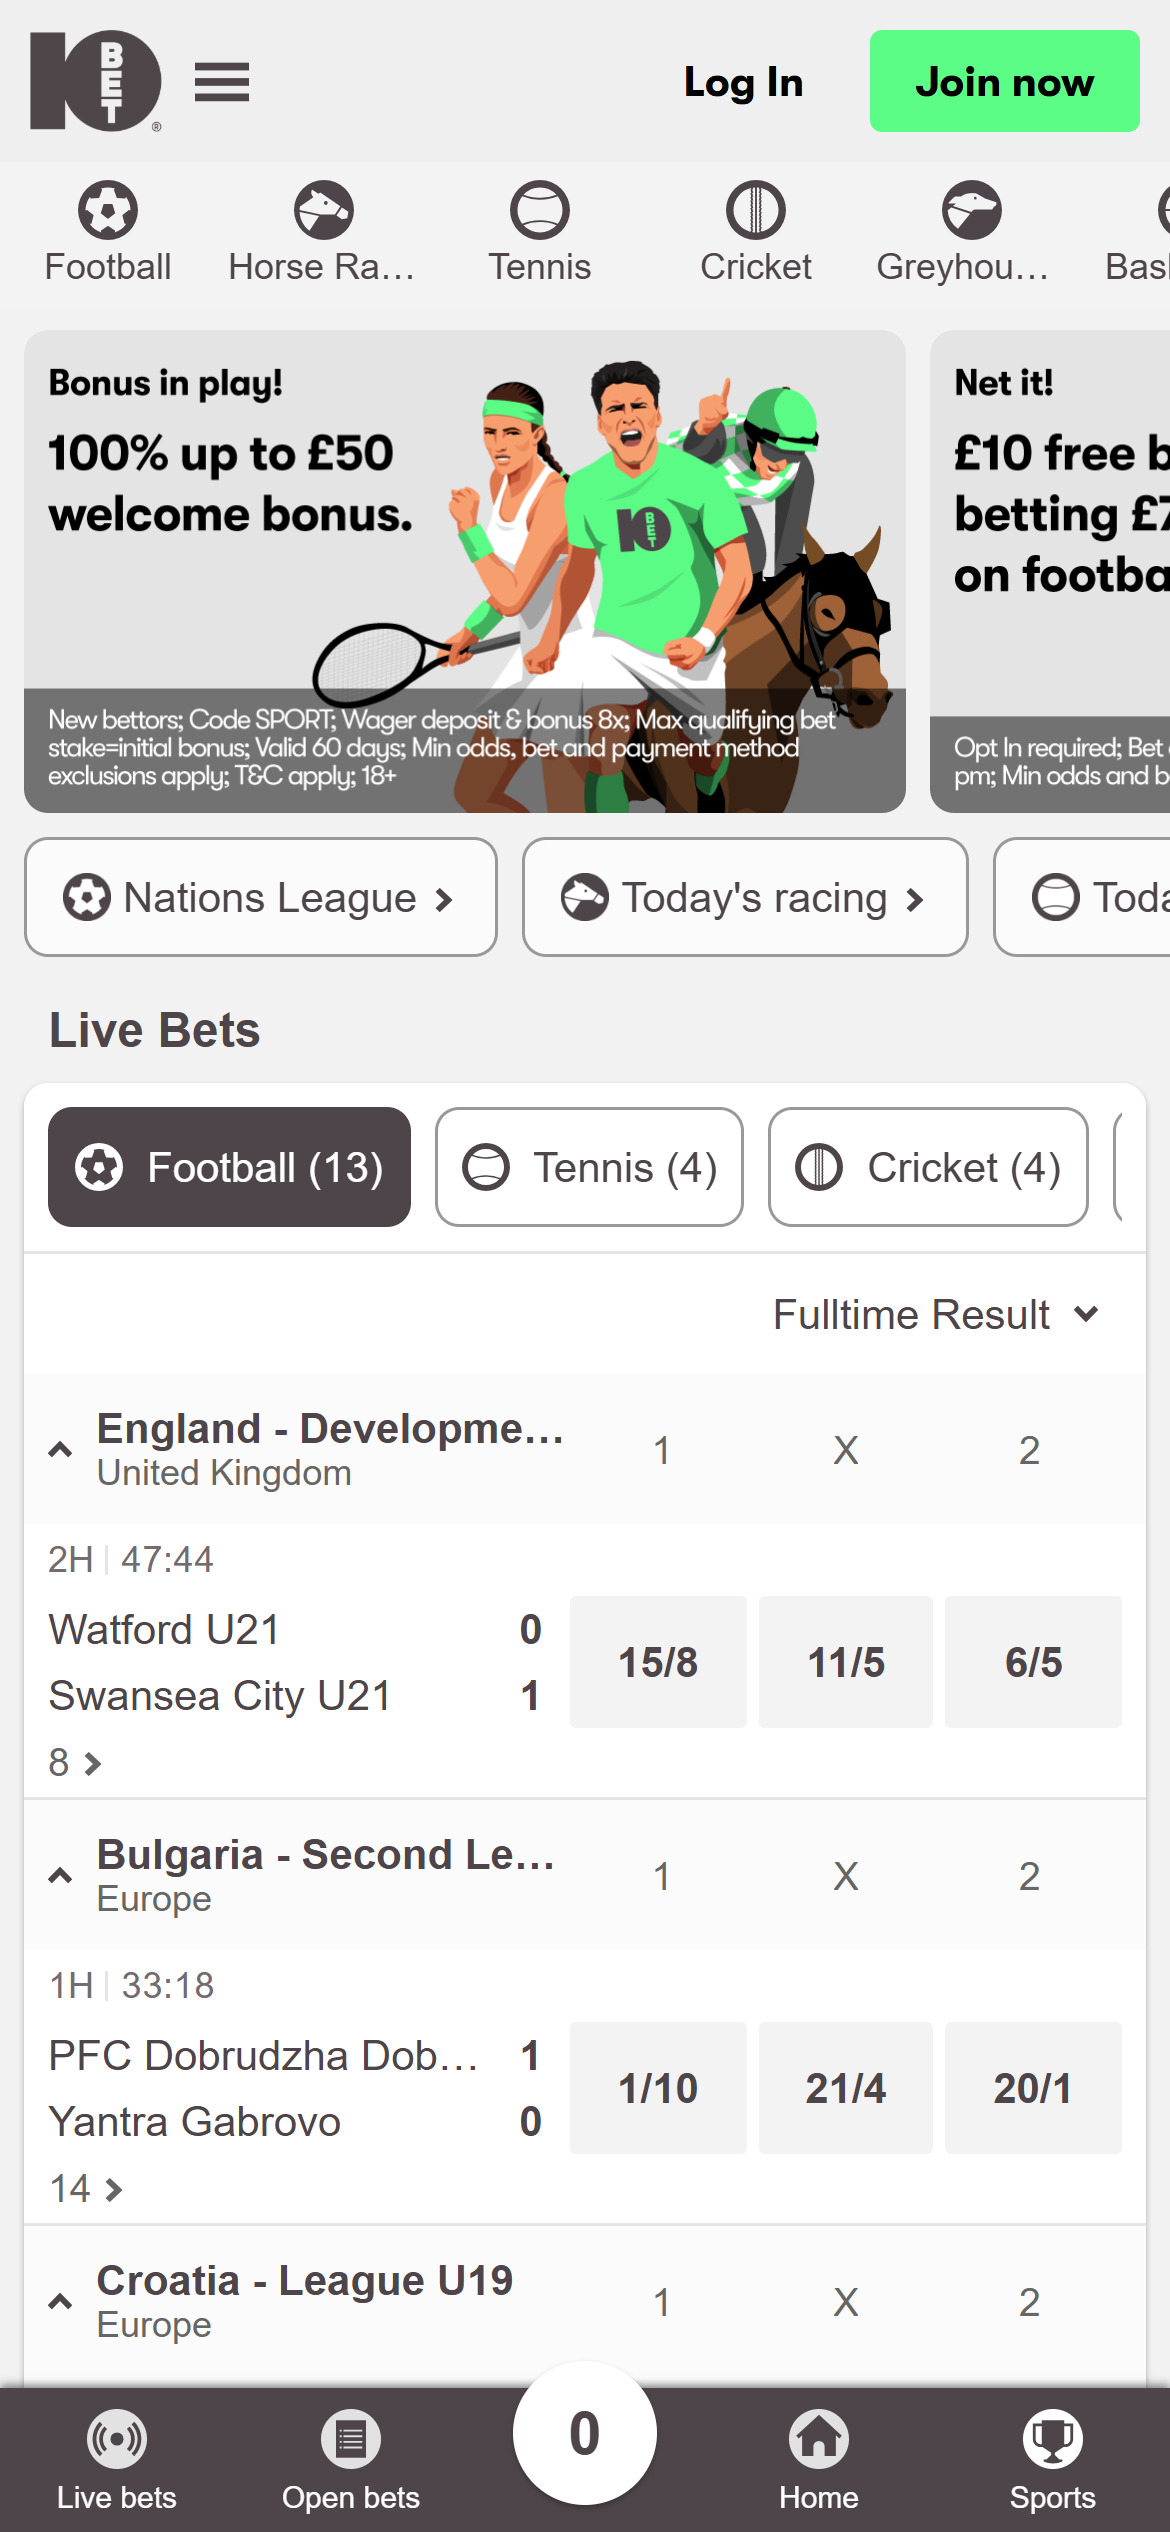This screenshot has width=1170, height=2532.
Task: Collapse the England Development league section
Action: point(60,1450)
